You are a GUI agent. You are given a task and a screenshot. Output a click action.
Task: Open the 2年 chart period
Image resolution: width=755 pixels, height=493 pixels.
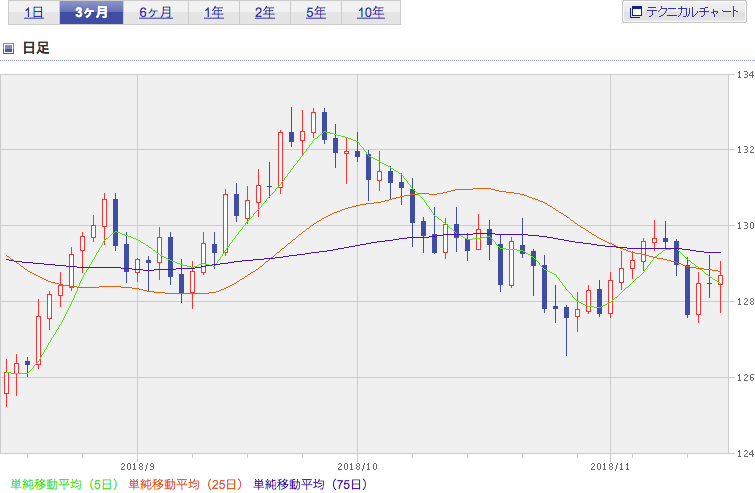point(265,13)
